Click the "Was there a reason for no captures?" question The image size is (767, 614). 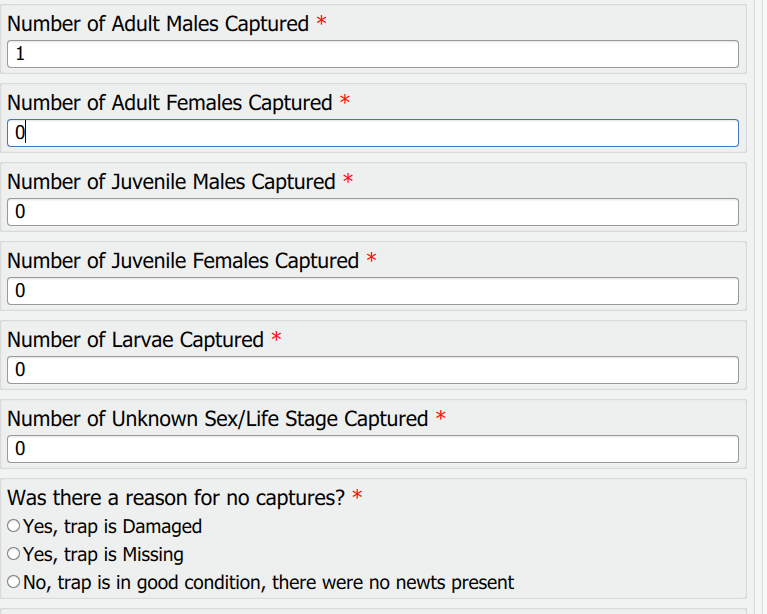pyautogui.click(x=175, y=498)
